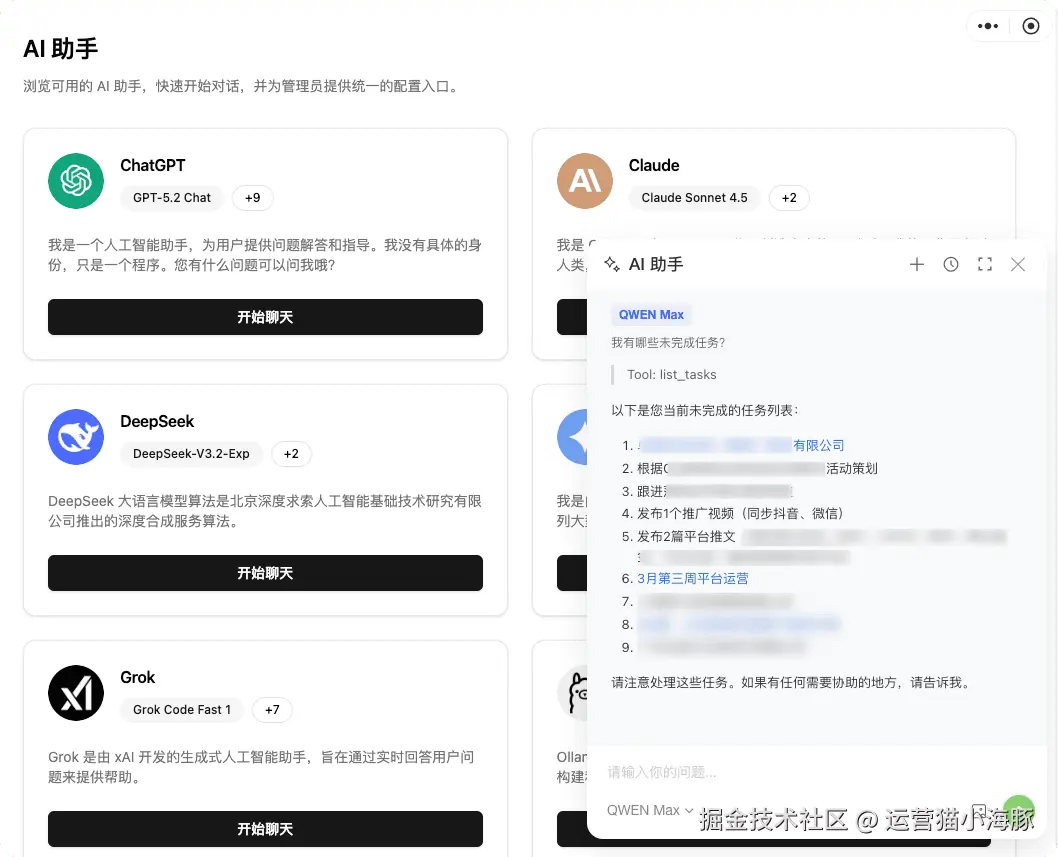Expand DeepSeek's +2 more models badge
The height and width of the screenshot is (857, 1058).
291,453
